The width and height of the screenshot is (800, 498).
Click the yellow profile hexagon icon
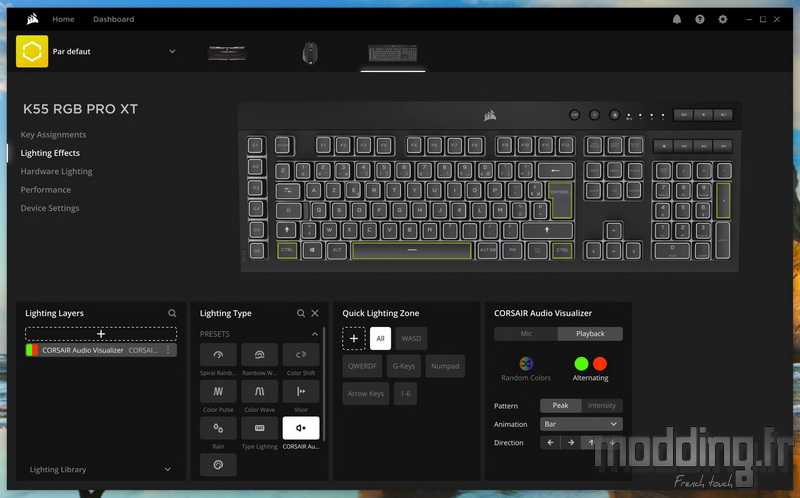click(32, 51)
